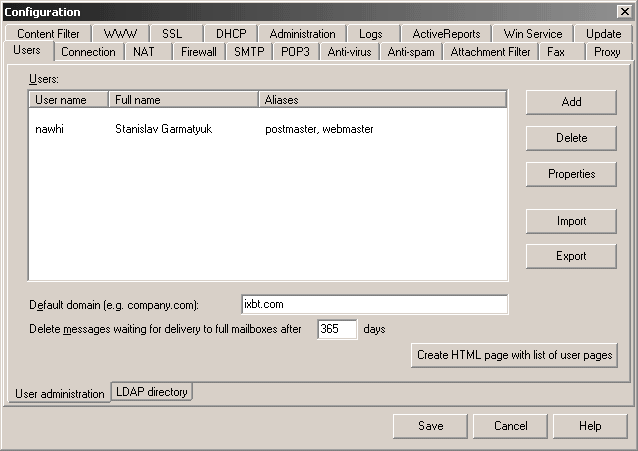Open the Firewall tab
This screenshot has height=451, width=638.
[199, 52]
